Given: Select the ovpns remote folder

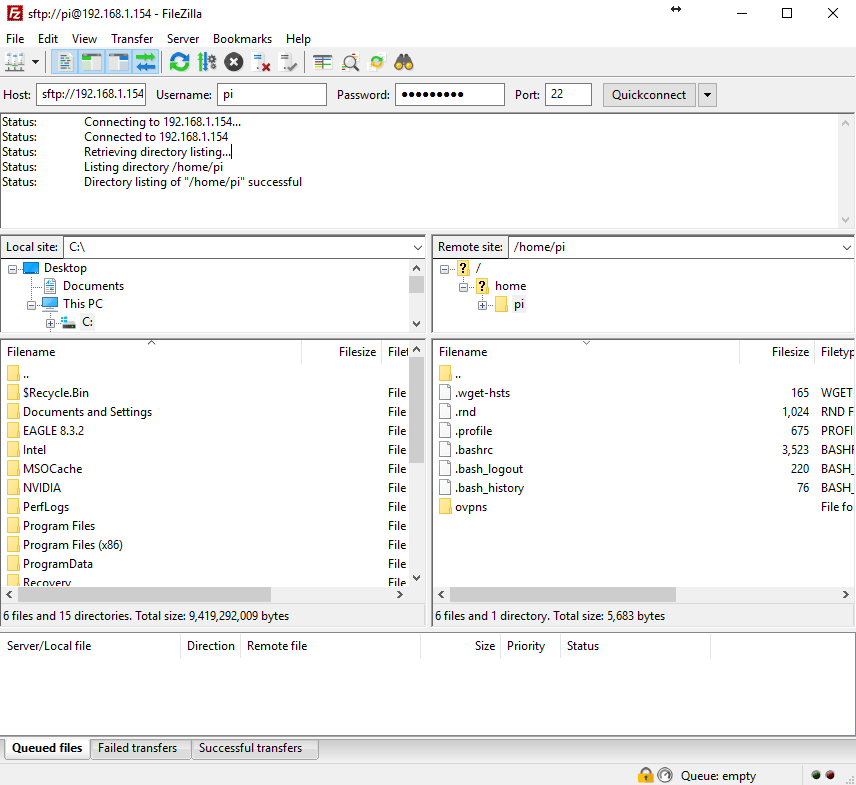Looking at the screenshot, I should point(471,507).
